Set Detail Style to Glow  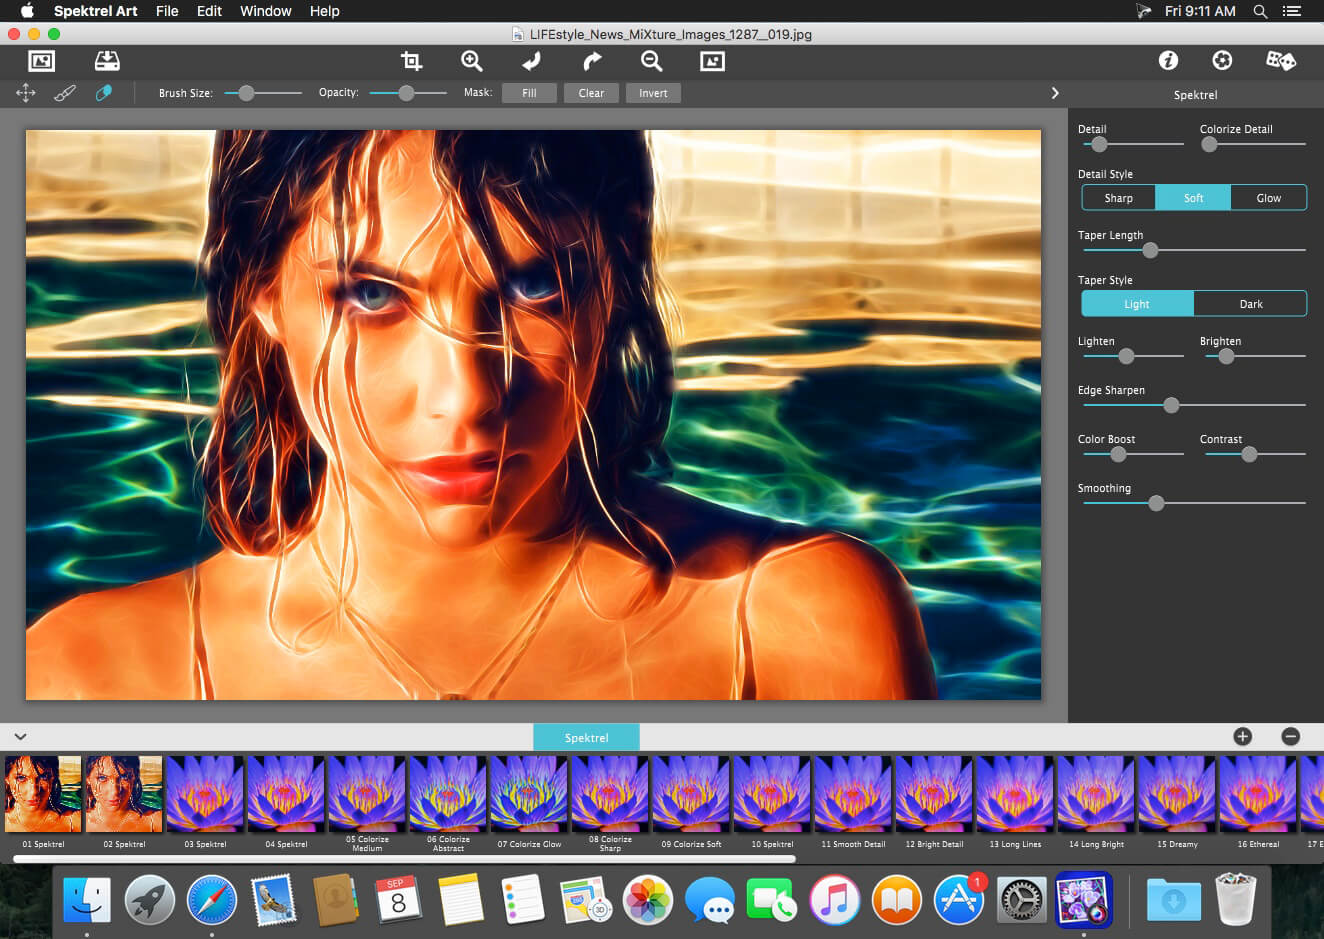coord(1268,198)
